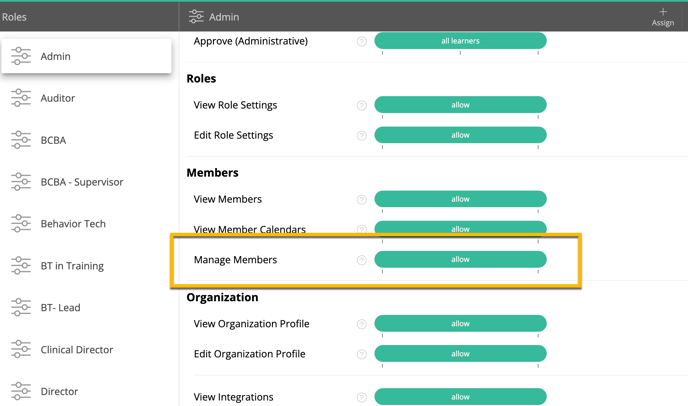Toggle View Role Settings allow control
Image resolution: width=688 pixels, height=406 pixels.
coord(460,105)
